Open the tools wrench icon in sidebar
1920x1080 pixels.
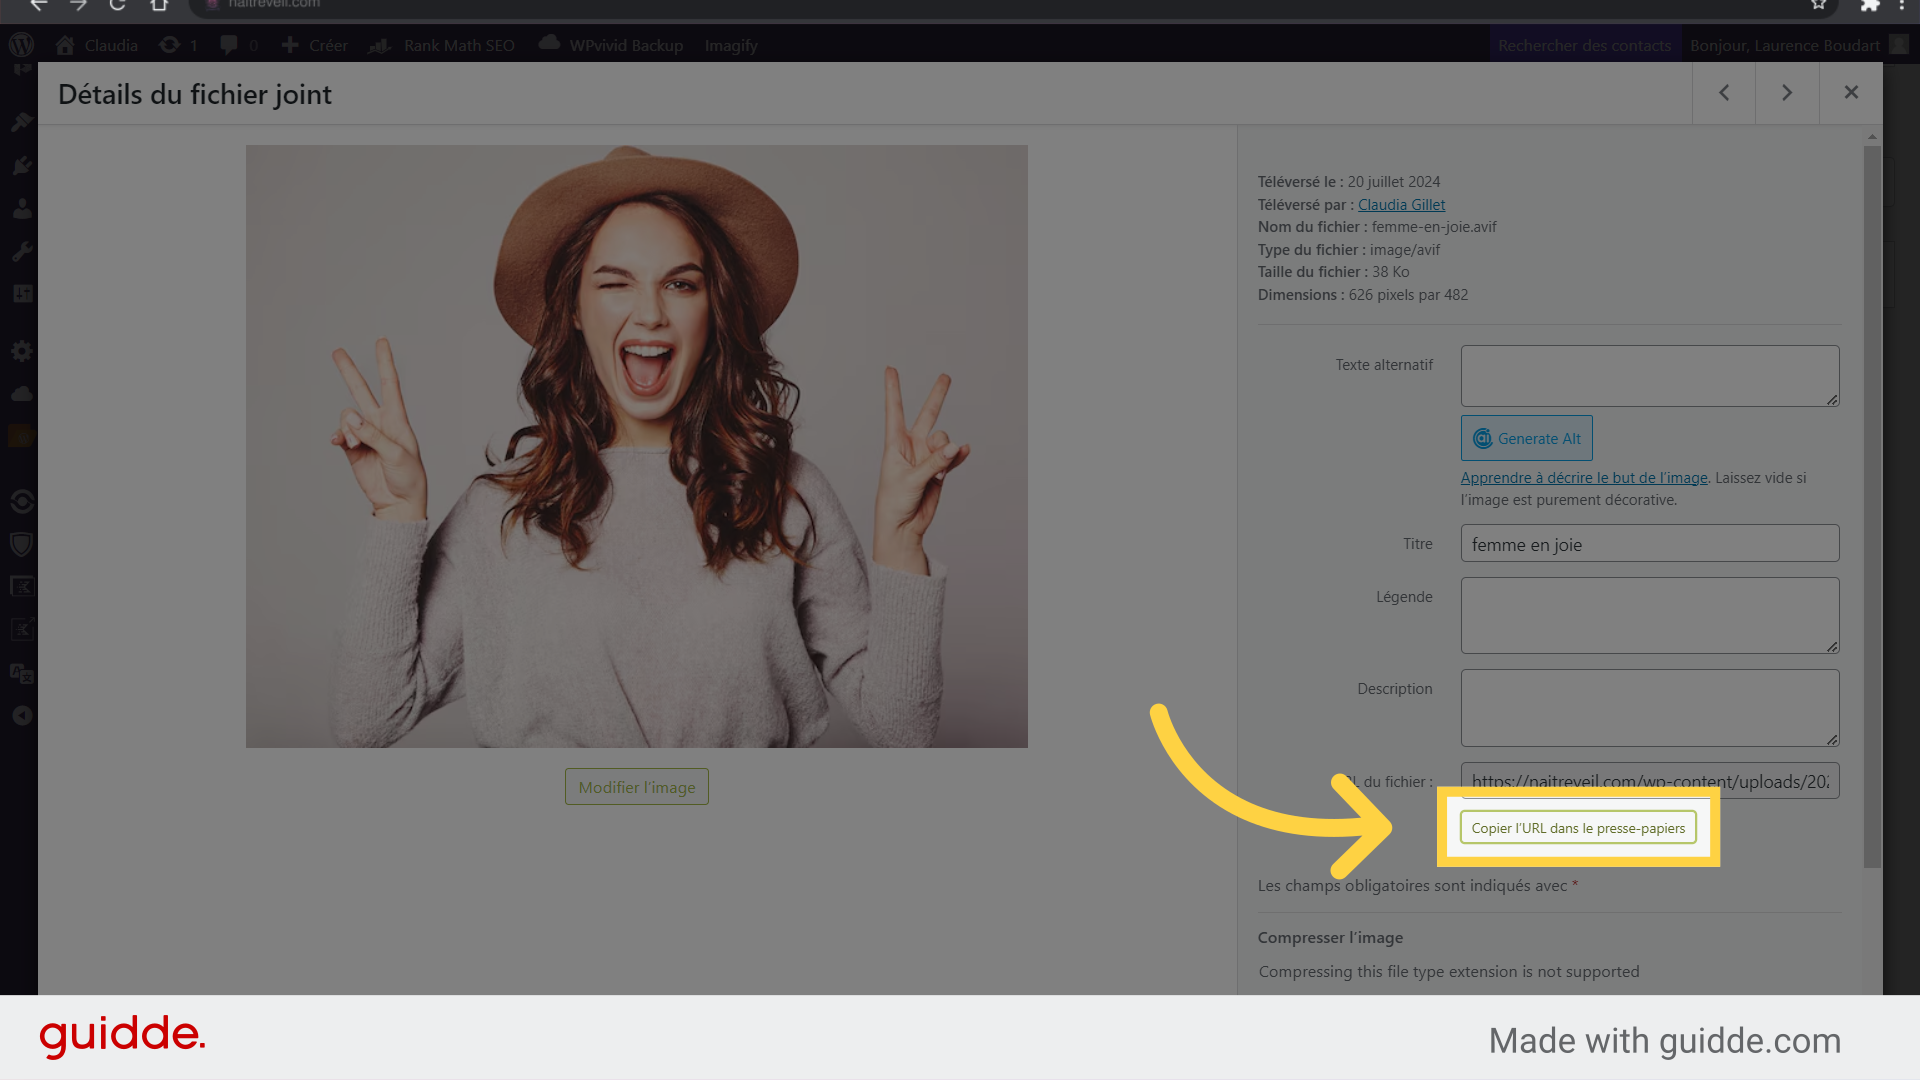tap(21, 251)
